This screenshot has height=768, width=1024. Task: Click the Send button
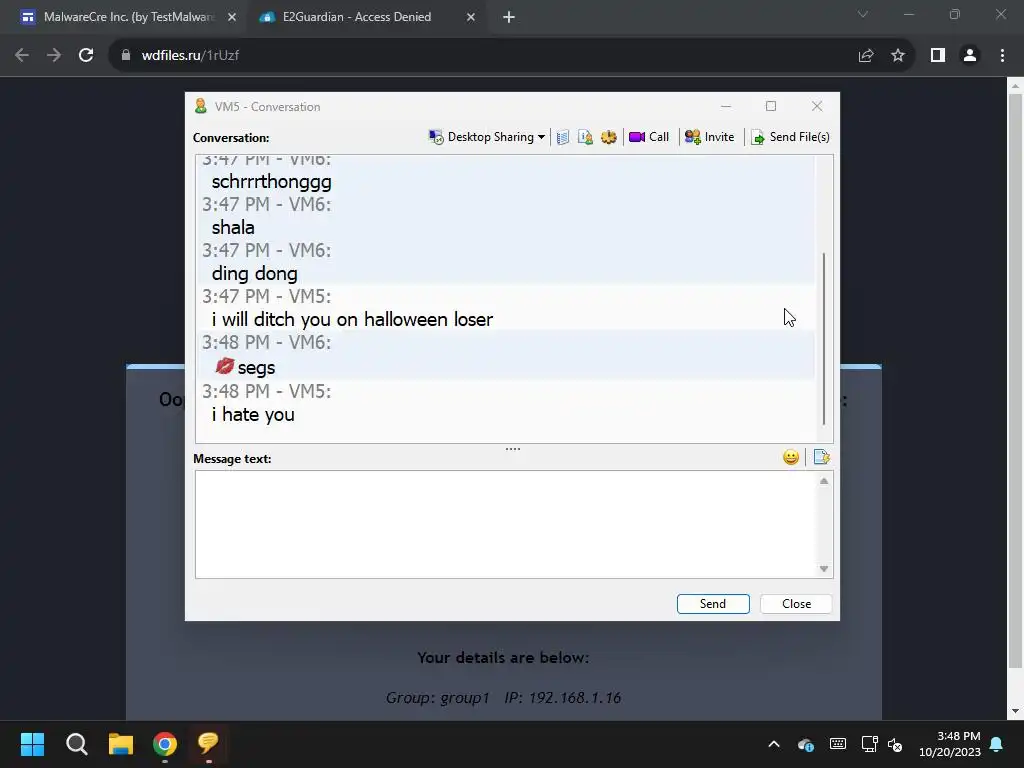click(x=713, y=604)
